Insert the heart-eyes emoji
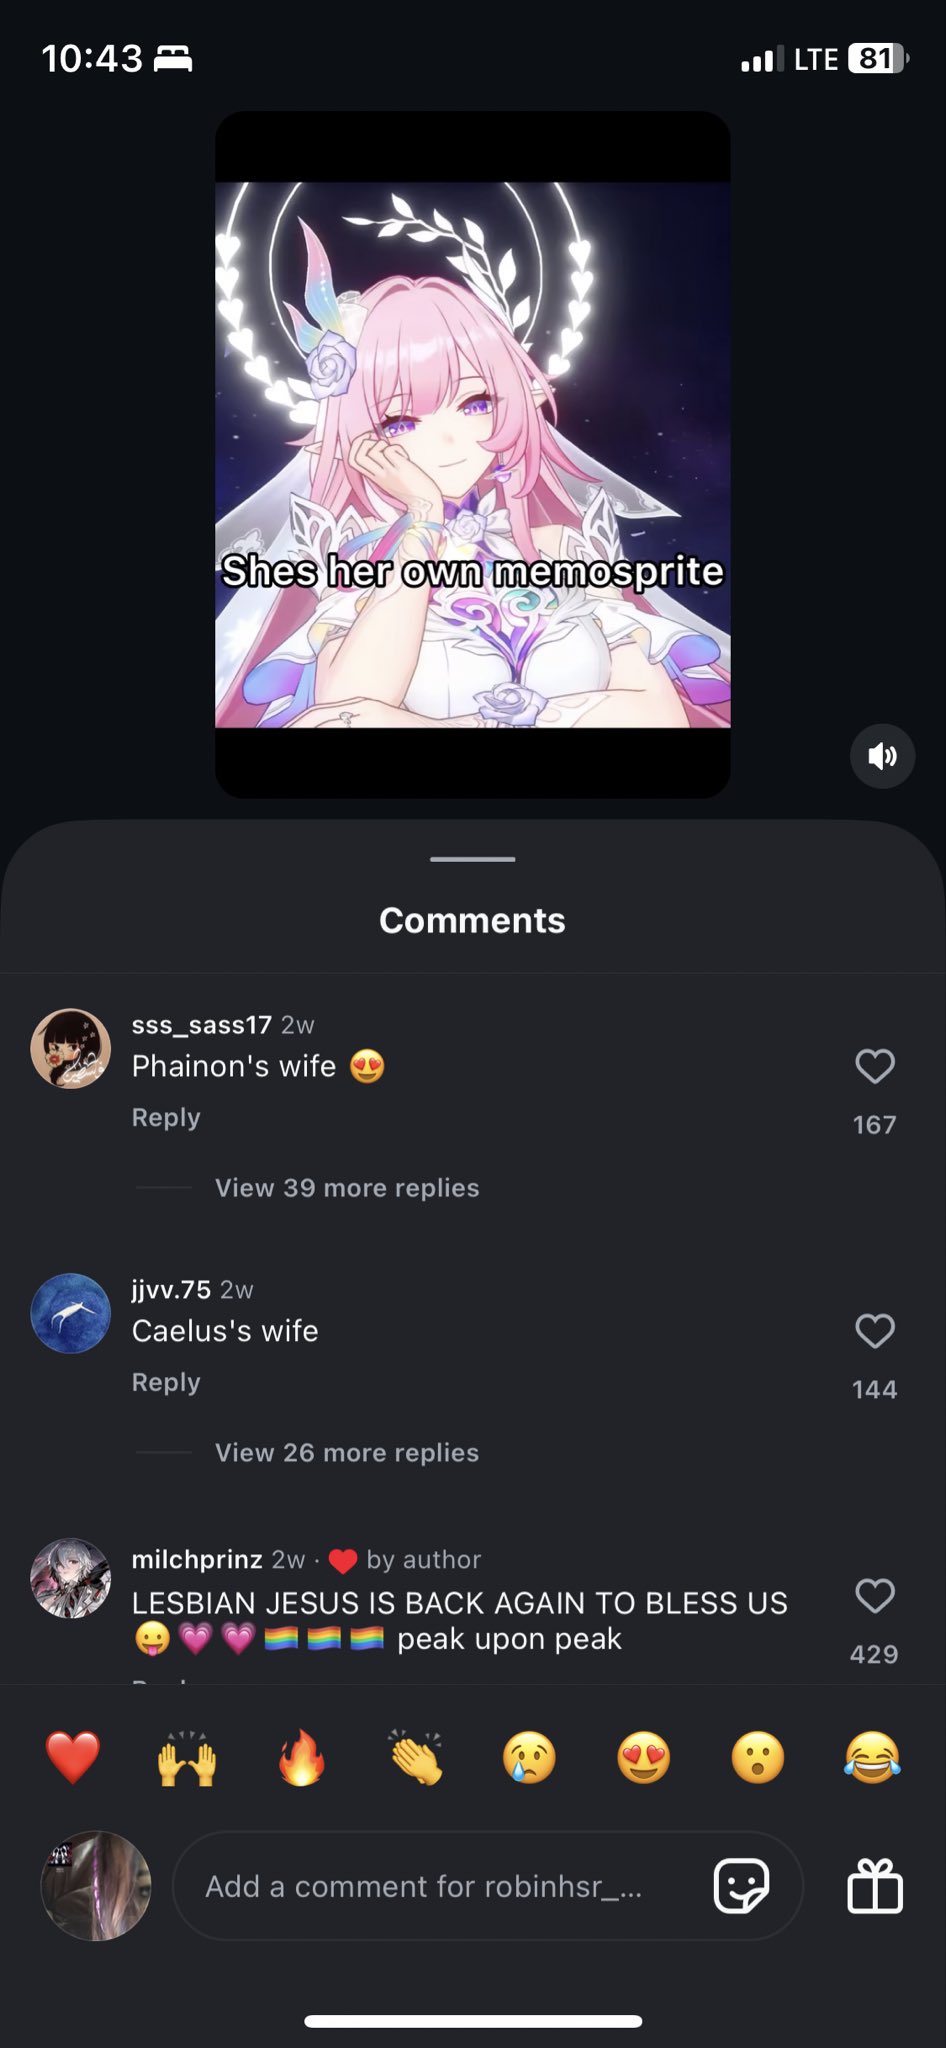 (x=643, y=1758)
